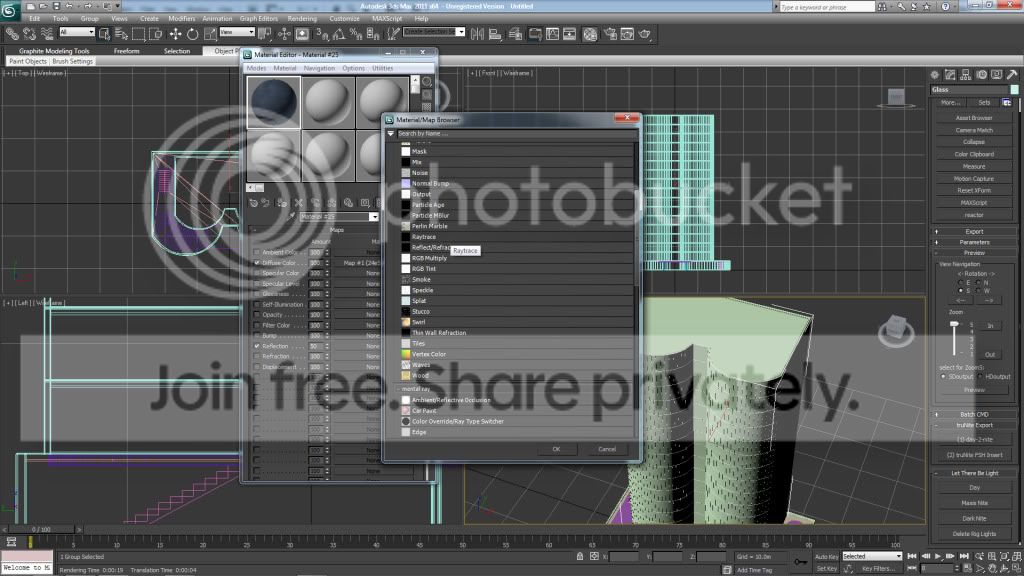1024x576 pixels.
Task: Click the Auto Key button
Action: (x=826, y=557)
